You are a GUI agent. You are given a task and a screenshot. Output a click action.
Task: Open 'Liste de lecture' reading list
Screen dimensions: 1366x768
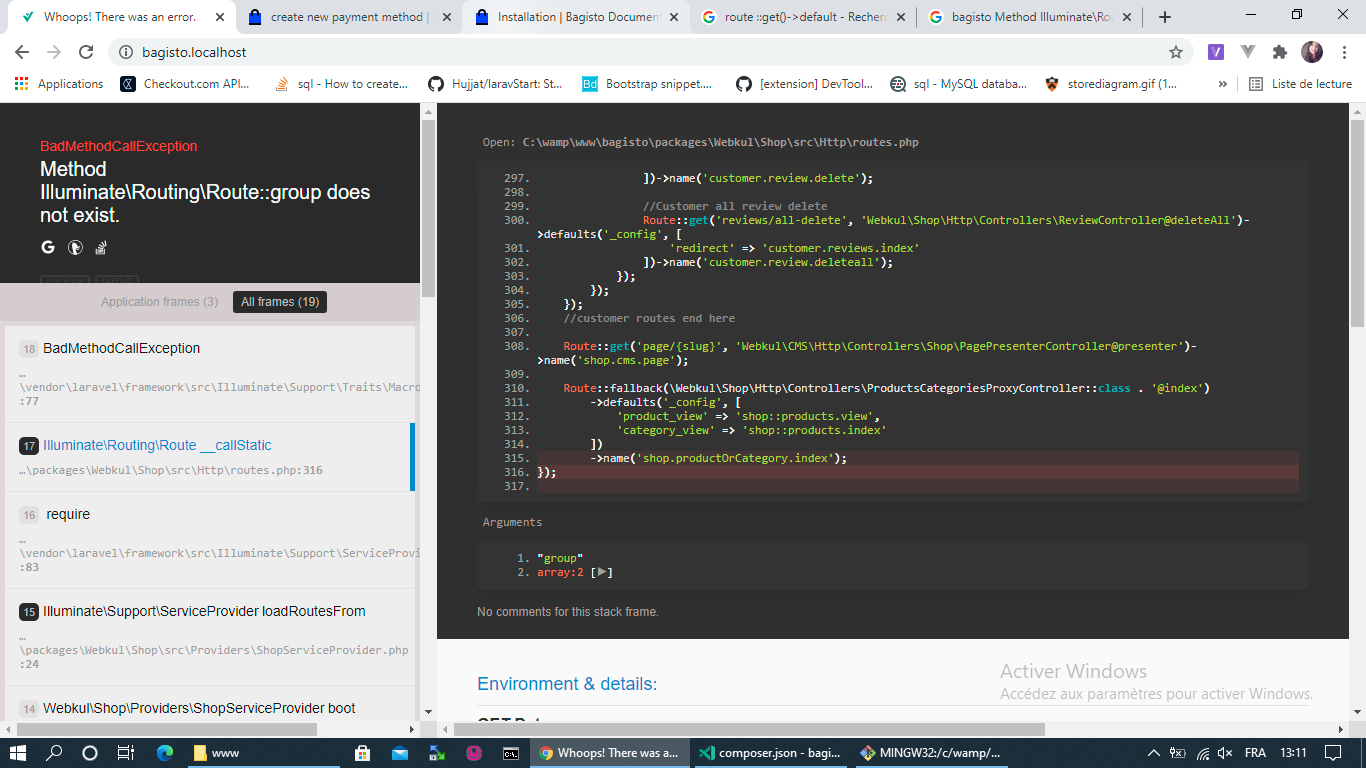(1301, 84)
